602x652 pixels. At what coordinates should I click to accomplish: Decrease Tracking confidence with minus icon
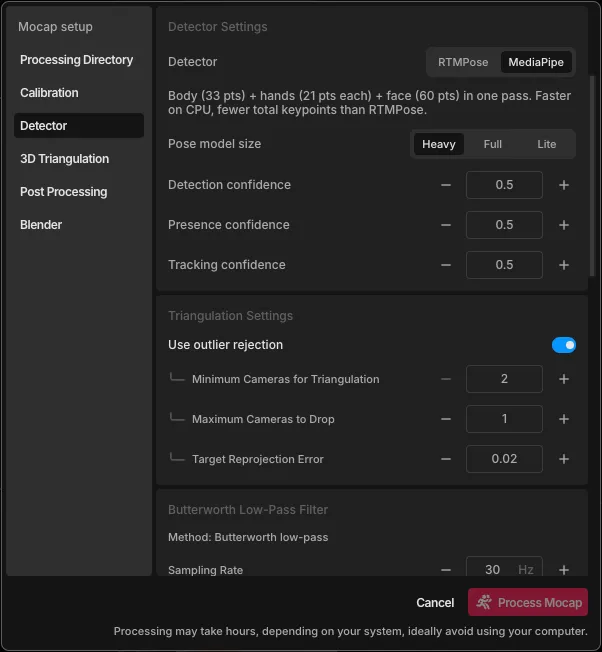446,265
